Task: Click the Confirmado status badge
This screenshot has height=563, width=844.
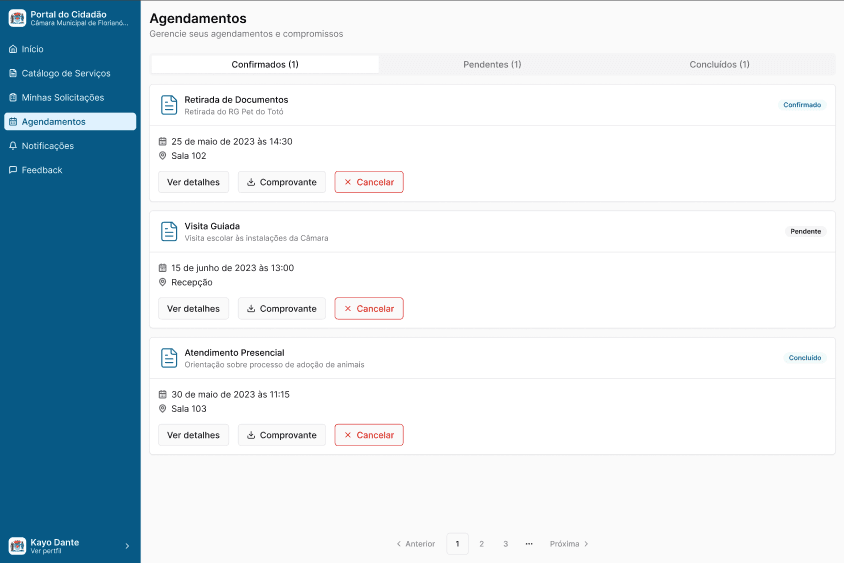Action: tap(802, 105)
